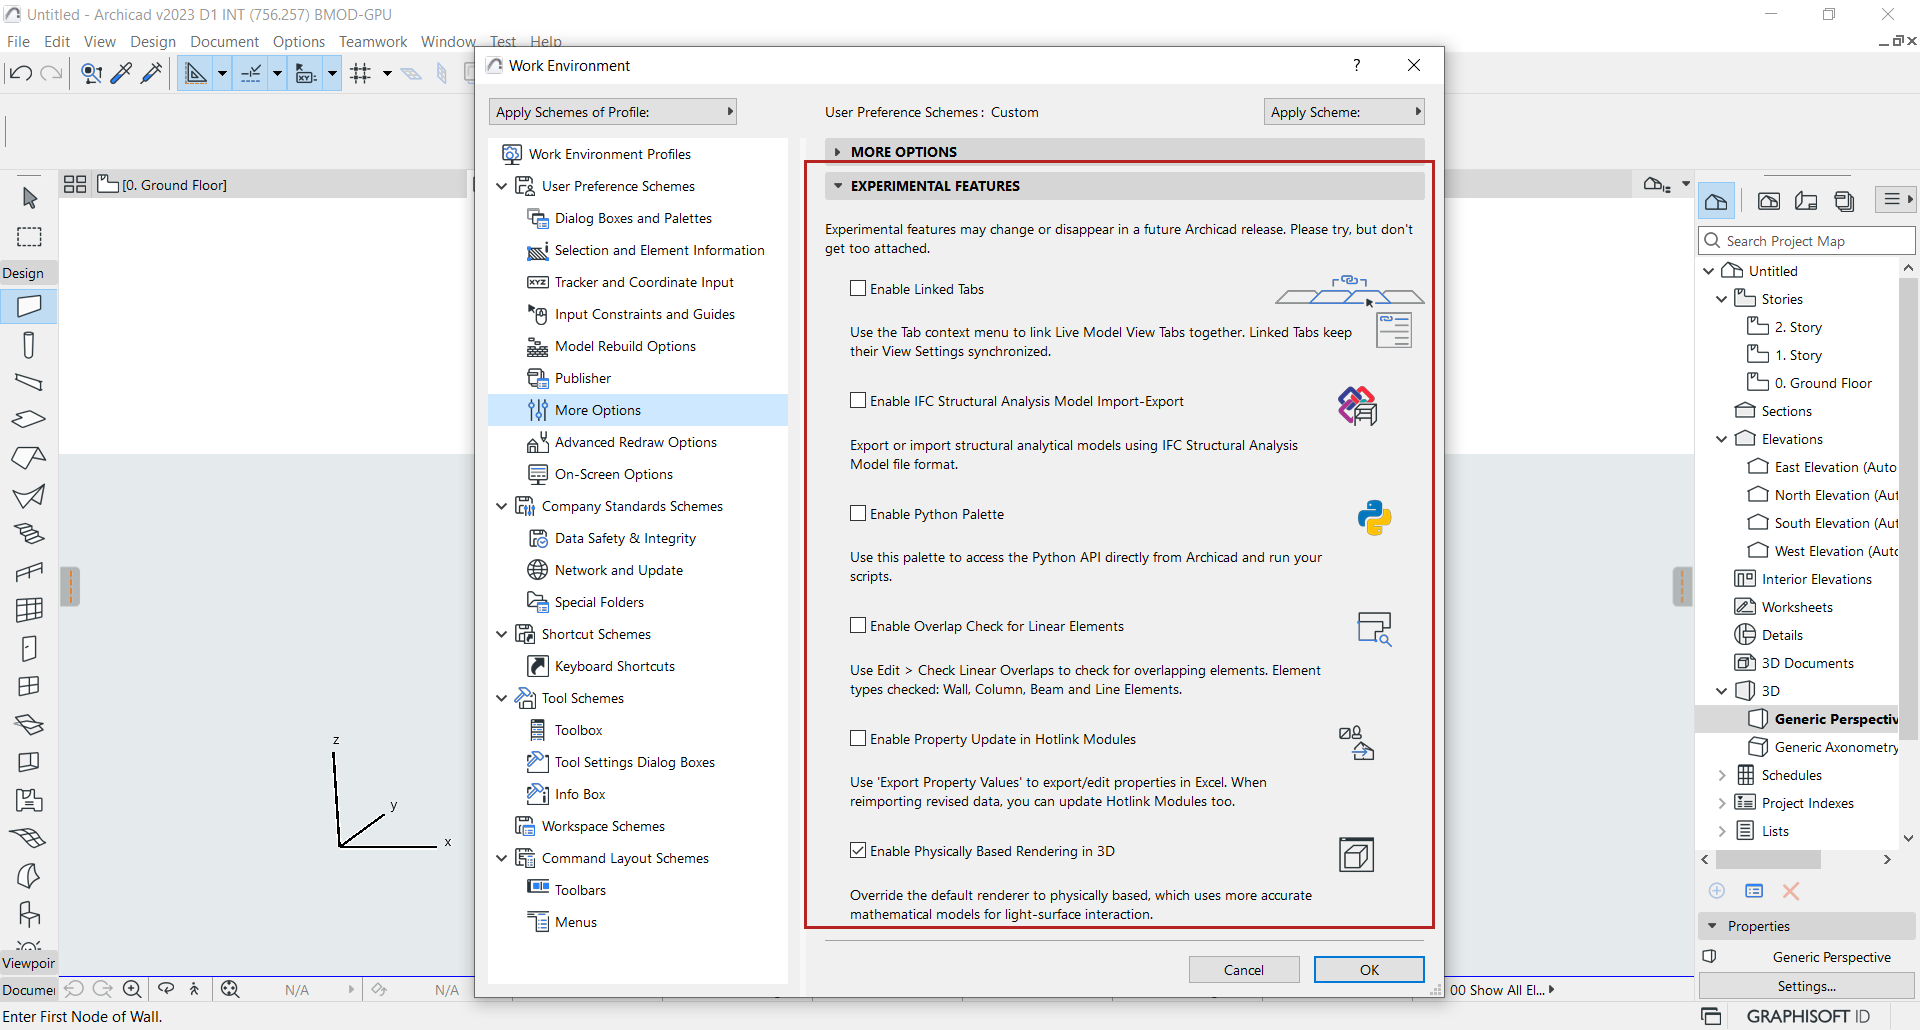Click the Python palette logo icon
The image size is (1920, 1030).
(1375, 518)
